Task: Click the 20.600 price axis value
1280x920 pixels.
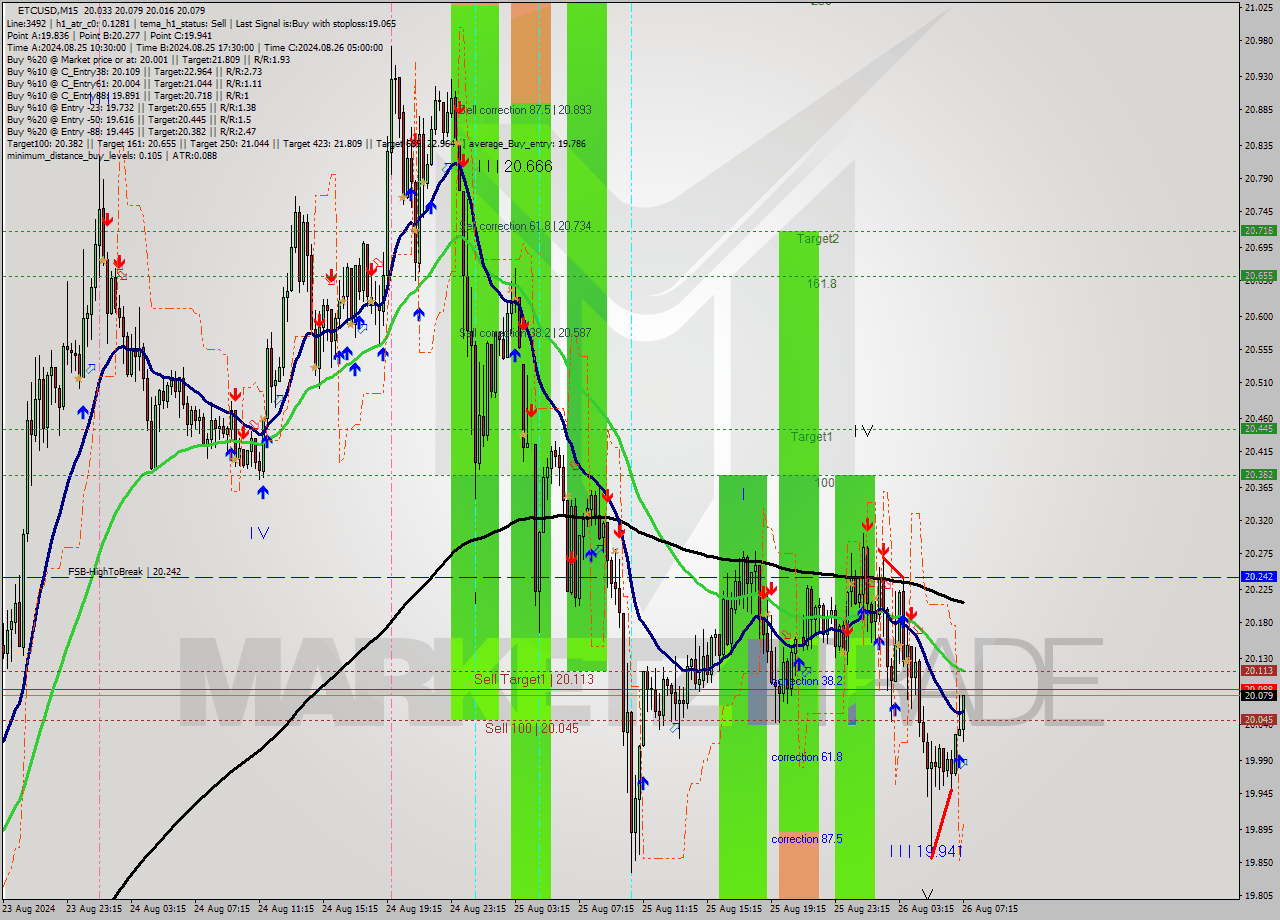Action: point(1258,316)
